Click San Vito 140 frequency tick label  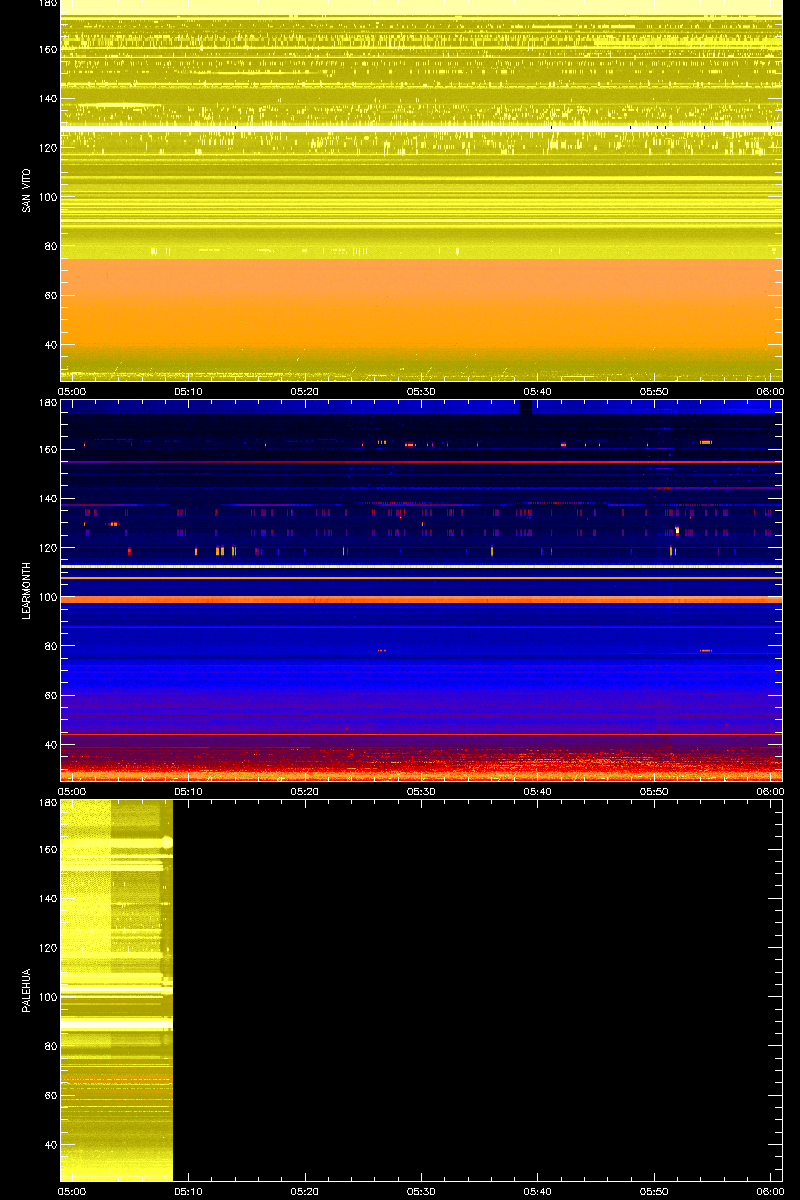[x=47, y=99]
